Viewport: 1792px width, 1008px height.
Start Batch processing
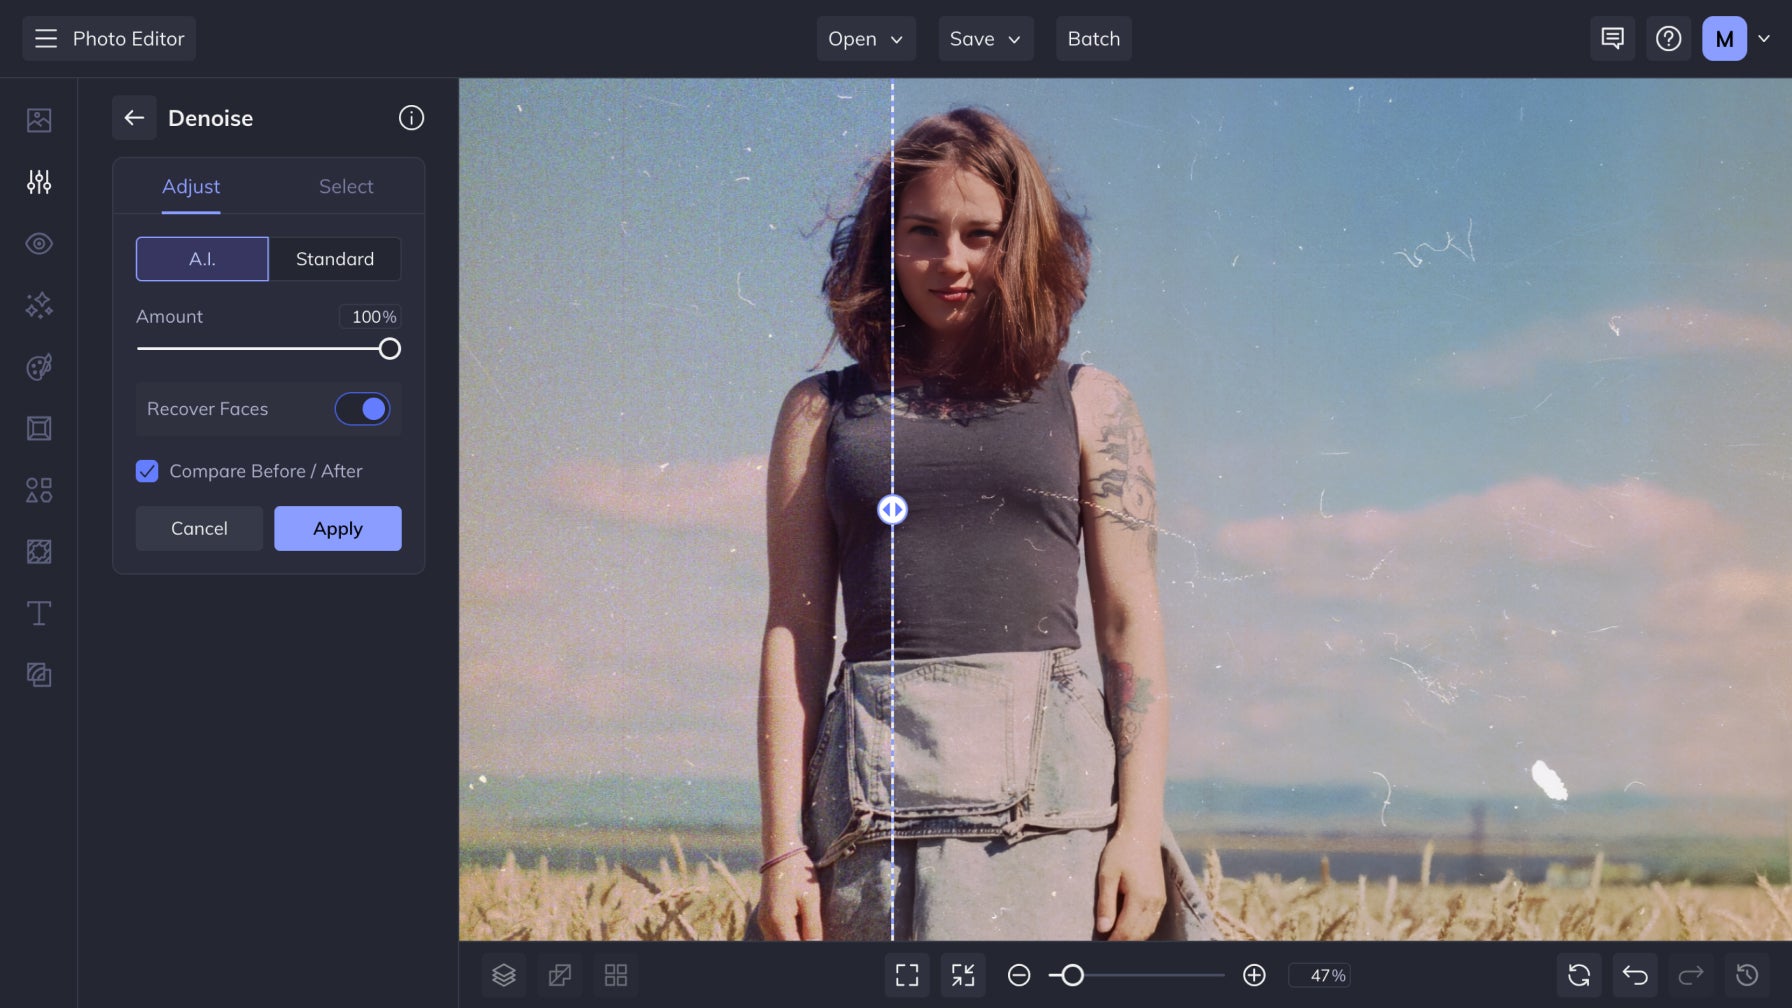1093,39
